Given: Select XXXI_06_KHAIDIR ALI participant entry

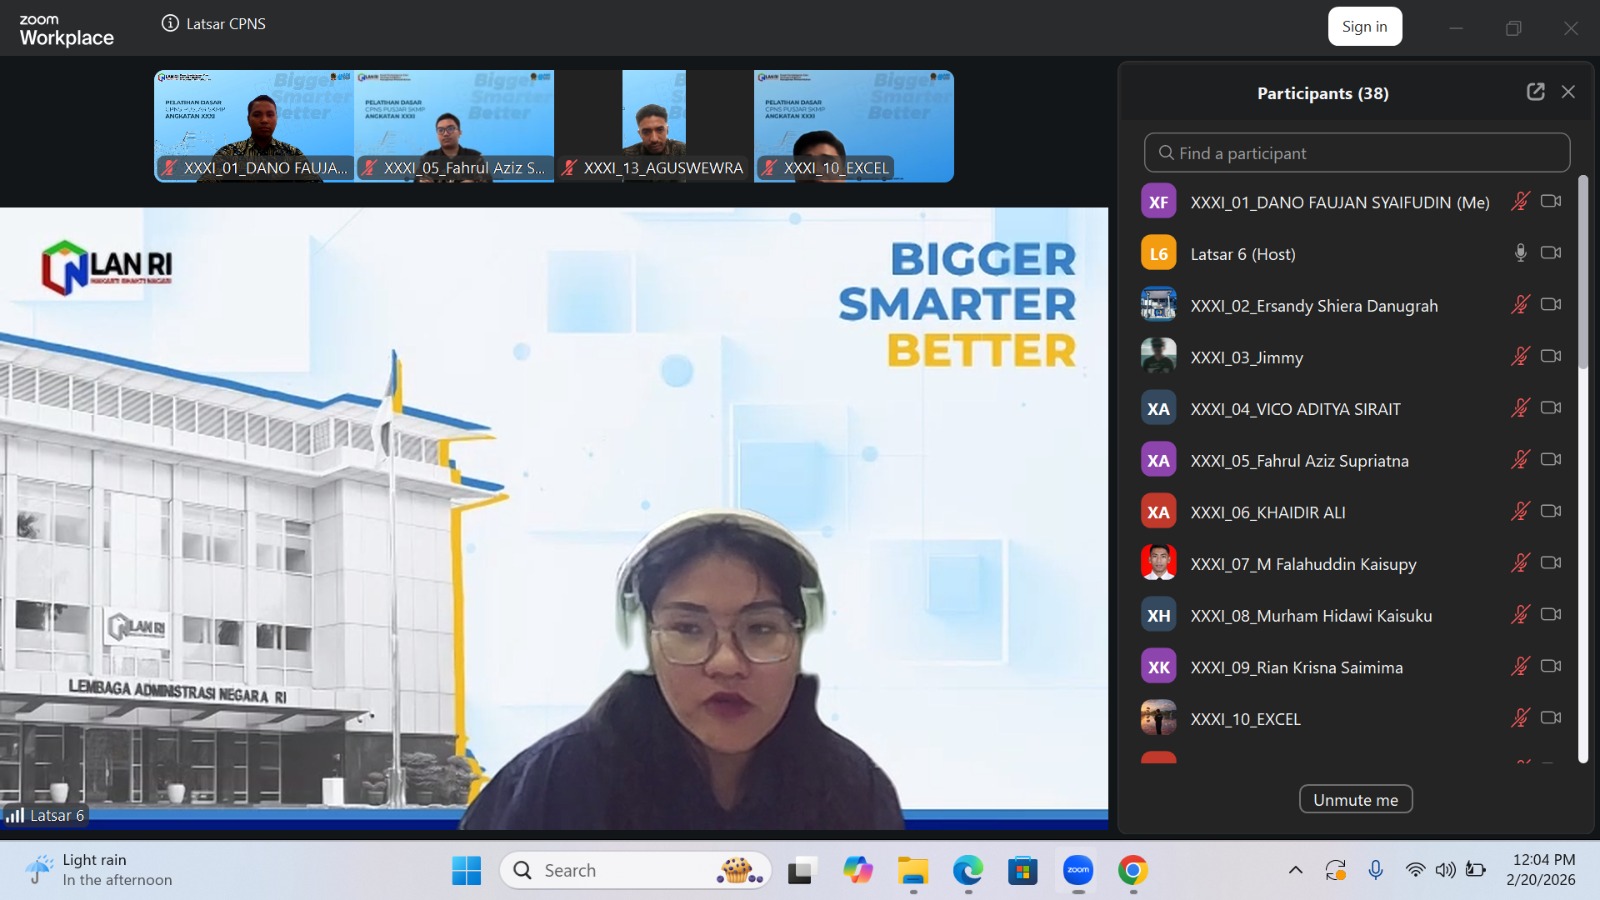Looking at the screenshot, I should pyautogui.click(x=1267, y=512).
